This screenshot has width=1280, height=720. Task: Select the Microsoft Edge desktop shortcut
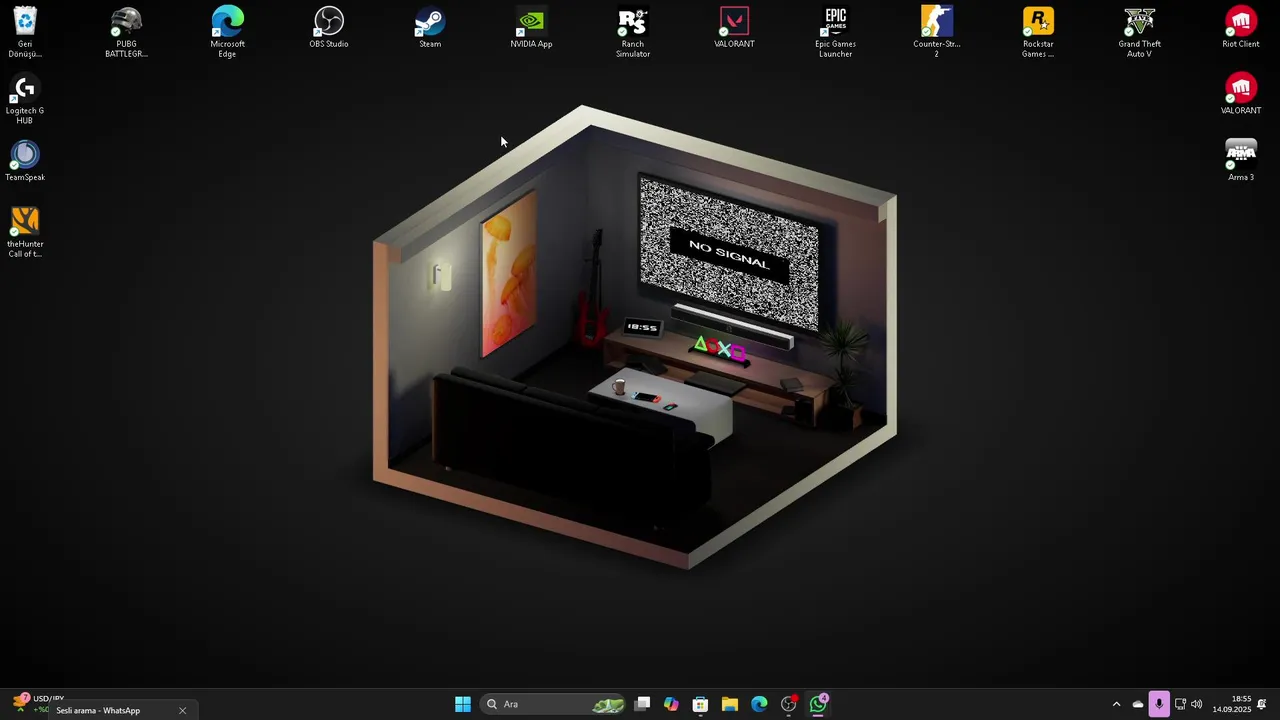(x=227, y=32)
